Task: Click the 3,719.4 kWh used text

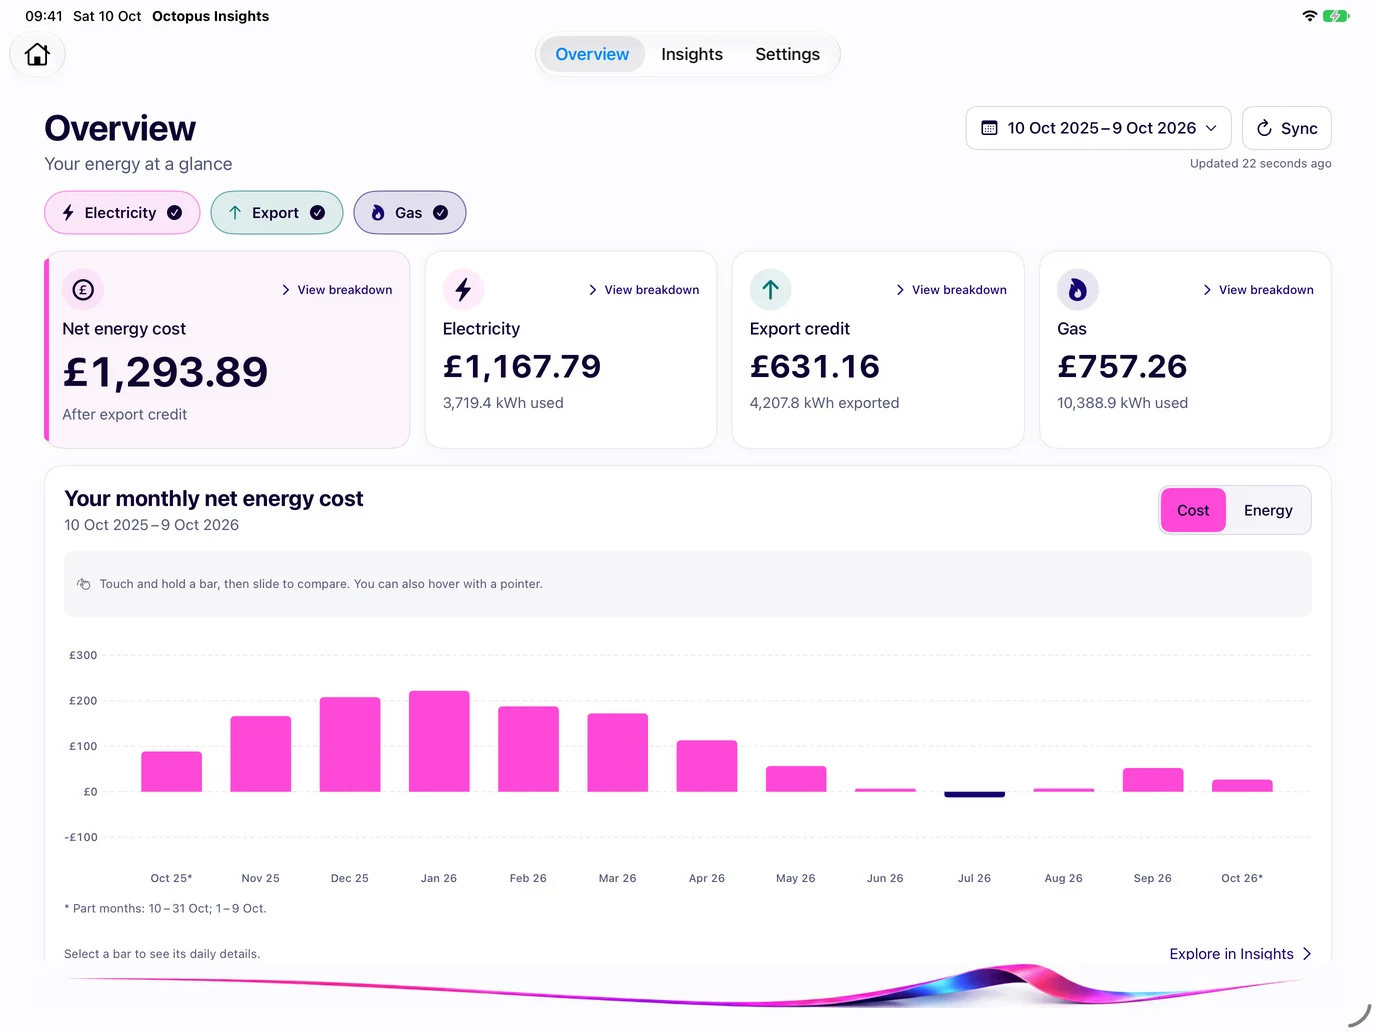Action: pyautogui.click(x=503, y=403)
